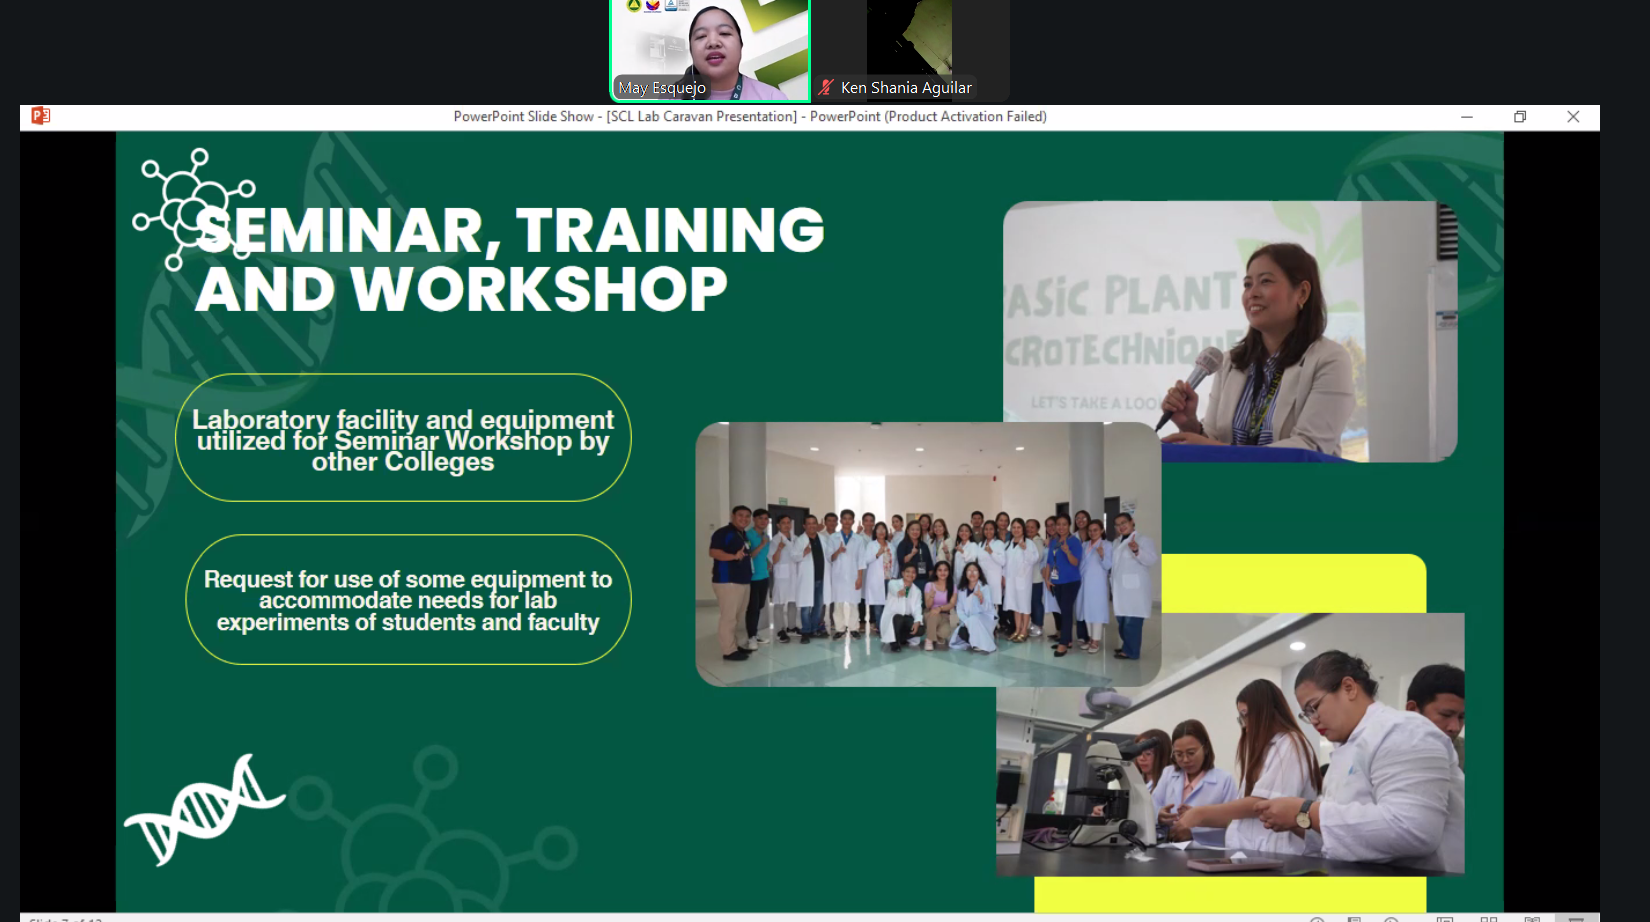Click the "Request for use of some equipment" bubble

pyautogui.click(x=408, y=600)
